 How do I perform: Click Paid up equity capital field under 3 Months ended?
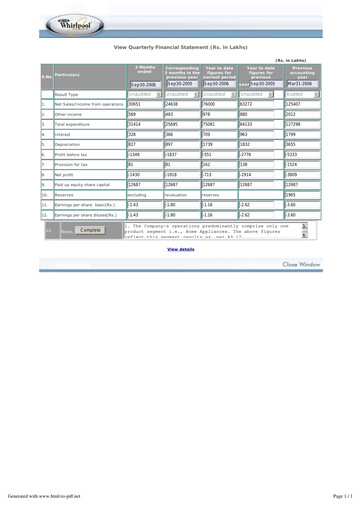[x=145, y=185]
